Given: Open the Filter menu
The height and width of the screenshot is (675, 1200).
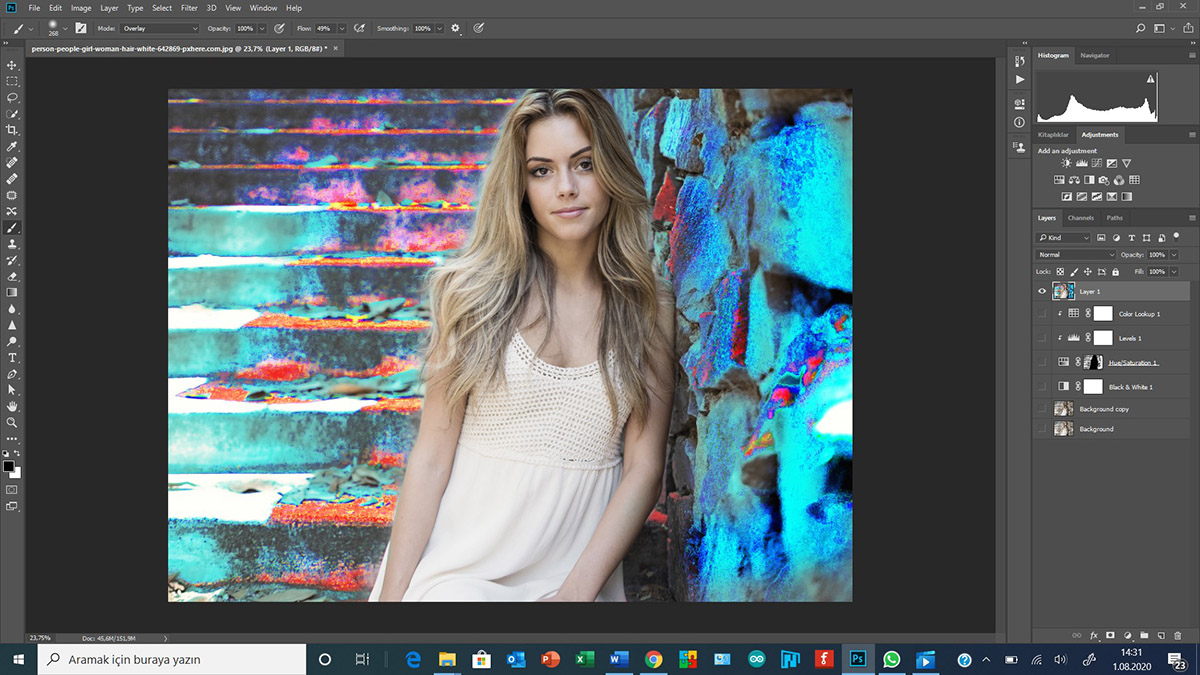Looking at the screenshot, I should tap(189, 8).
